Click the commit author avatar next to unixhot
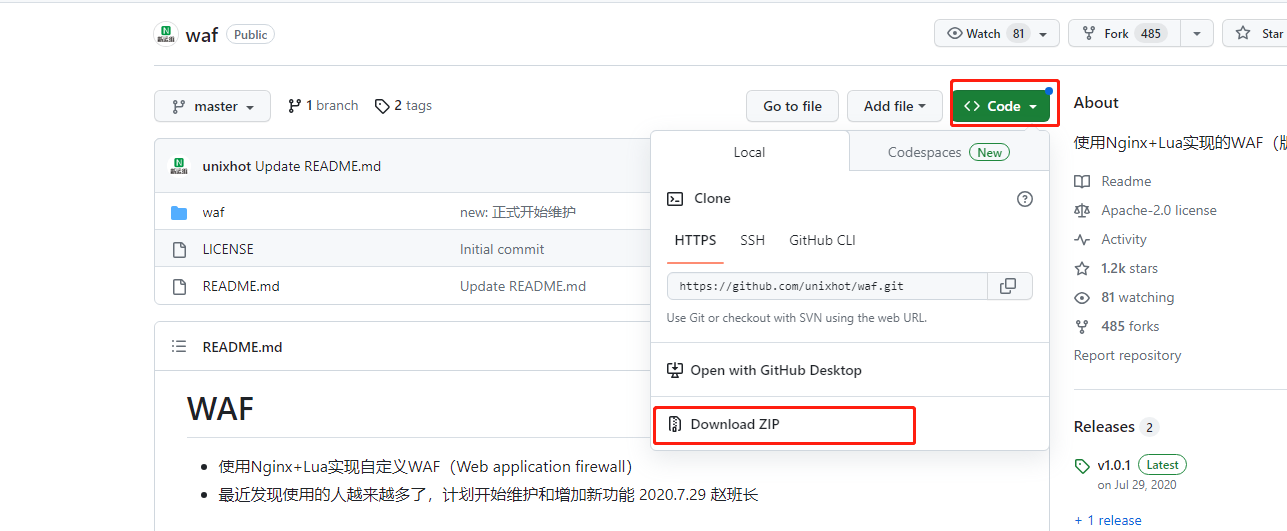Screen dimensions: 1287x531 click(179, 166)
